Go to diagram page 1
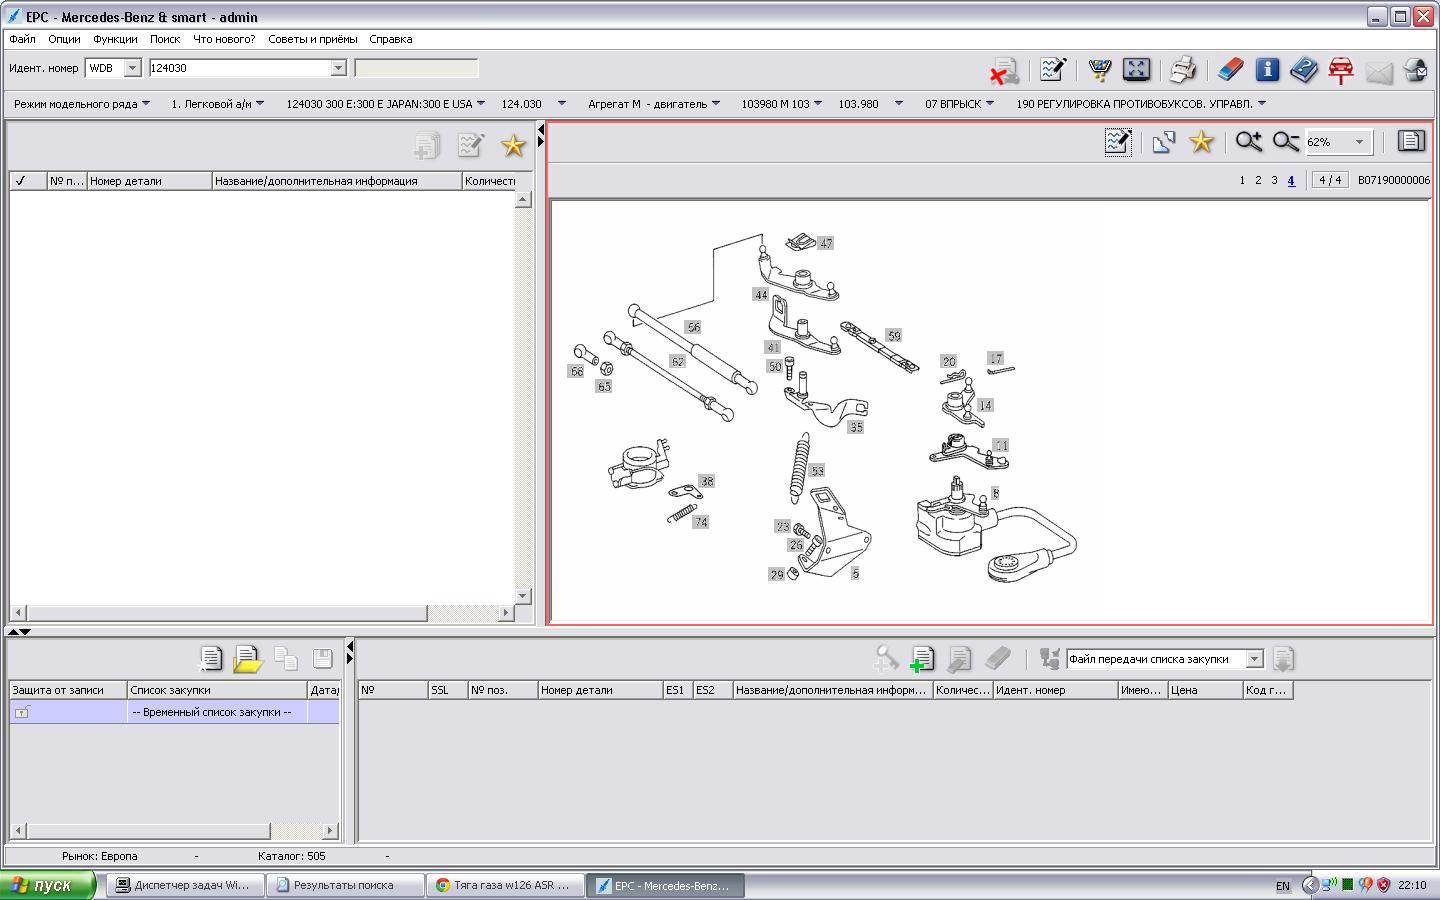Viewport: 1440px width, 900px height. 1242,180
